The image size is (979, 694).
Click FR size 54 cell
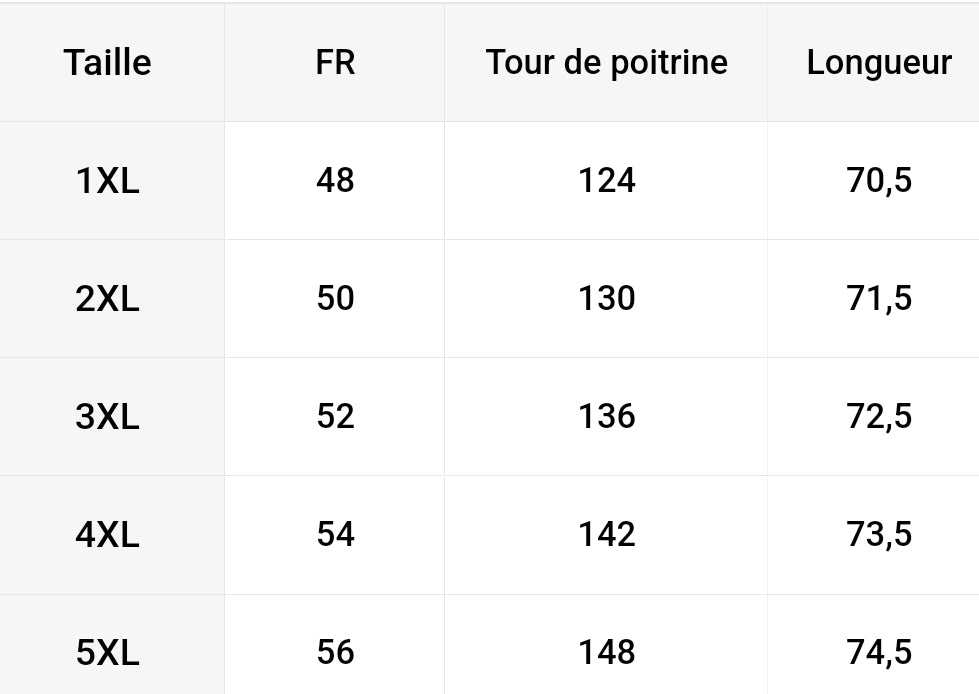pos(335,535)
